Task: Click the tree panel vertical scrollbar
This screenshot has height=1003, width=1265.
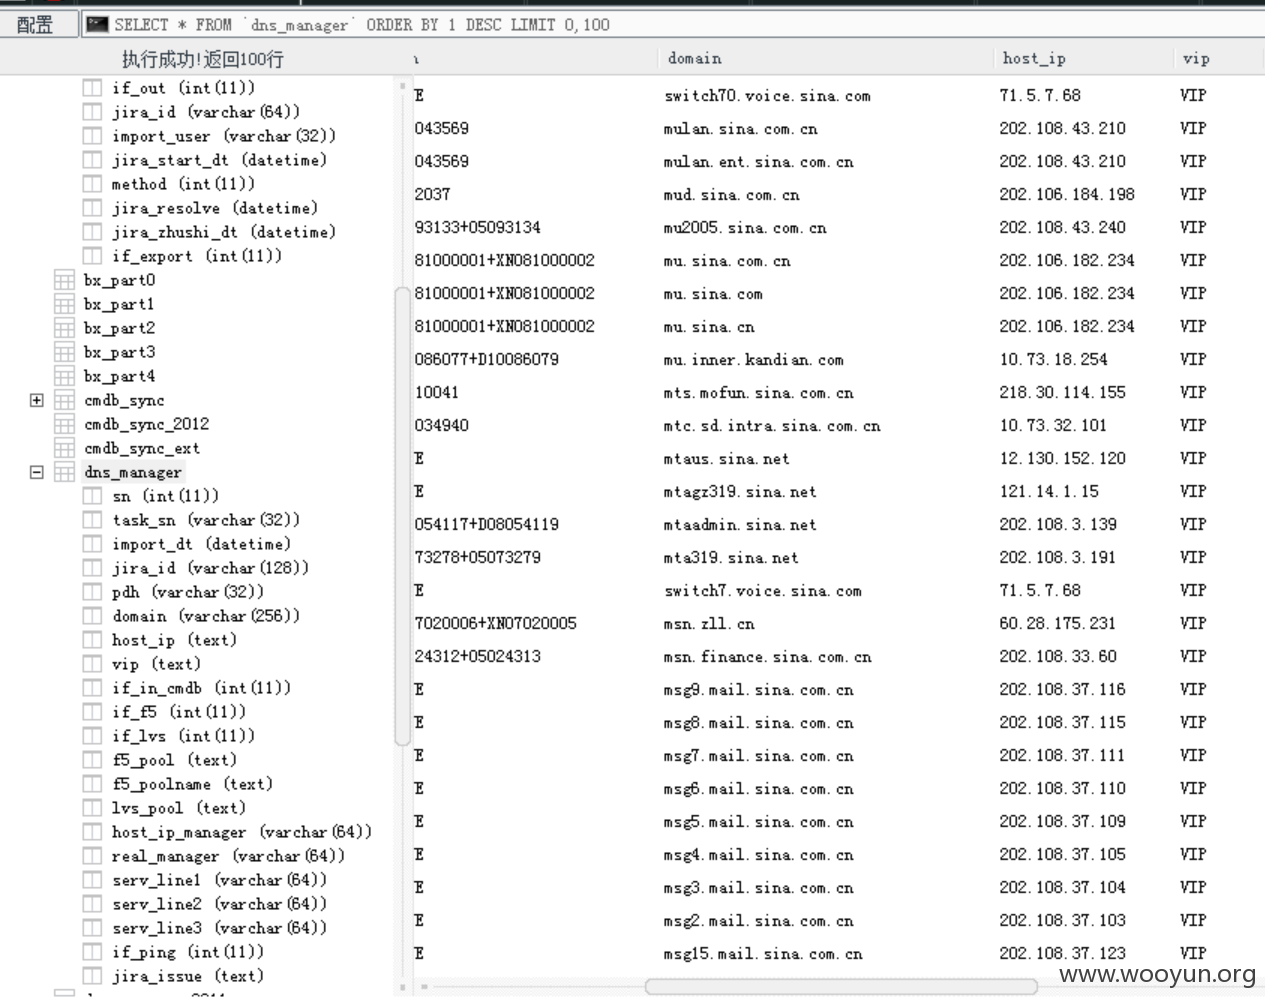Action: 402,515
